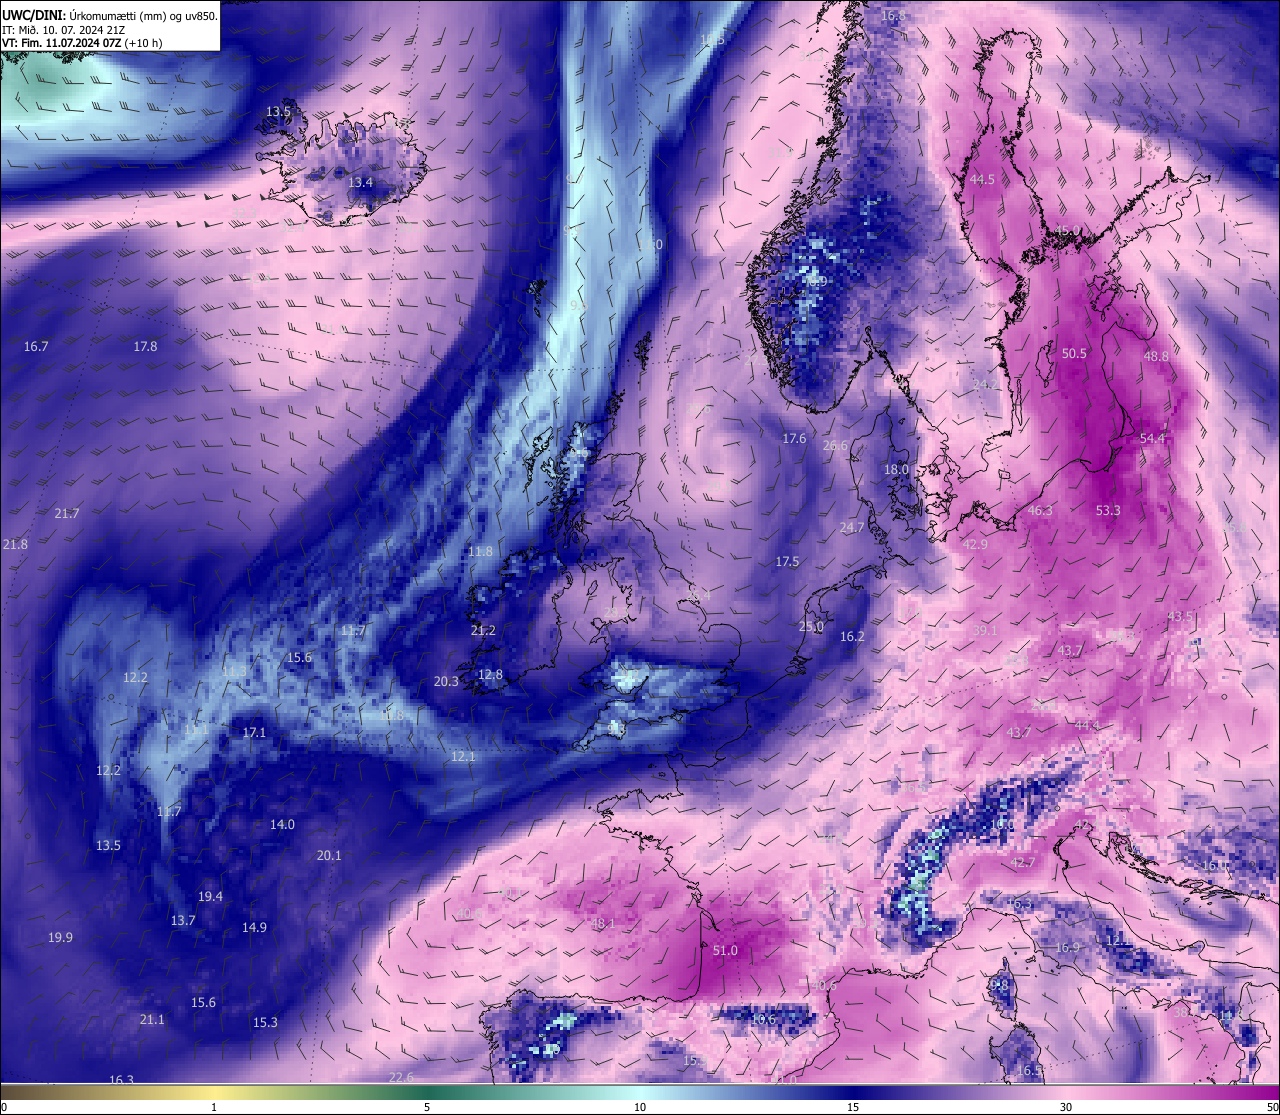Screen dimensions: 1280x1115
Task: Click the 'IT: Mið. 10. 07. 2024 21Z' line
Action: 66,30
